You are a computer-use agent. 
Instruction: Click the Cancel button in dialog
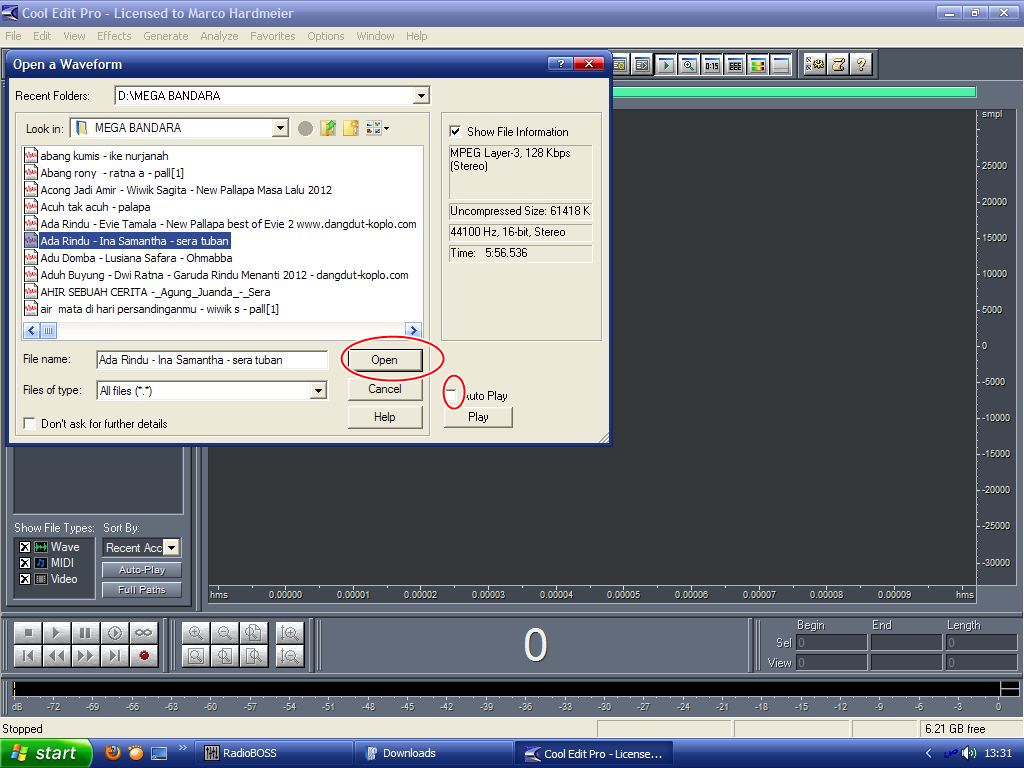385,389
